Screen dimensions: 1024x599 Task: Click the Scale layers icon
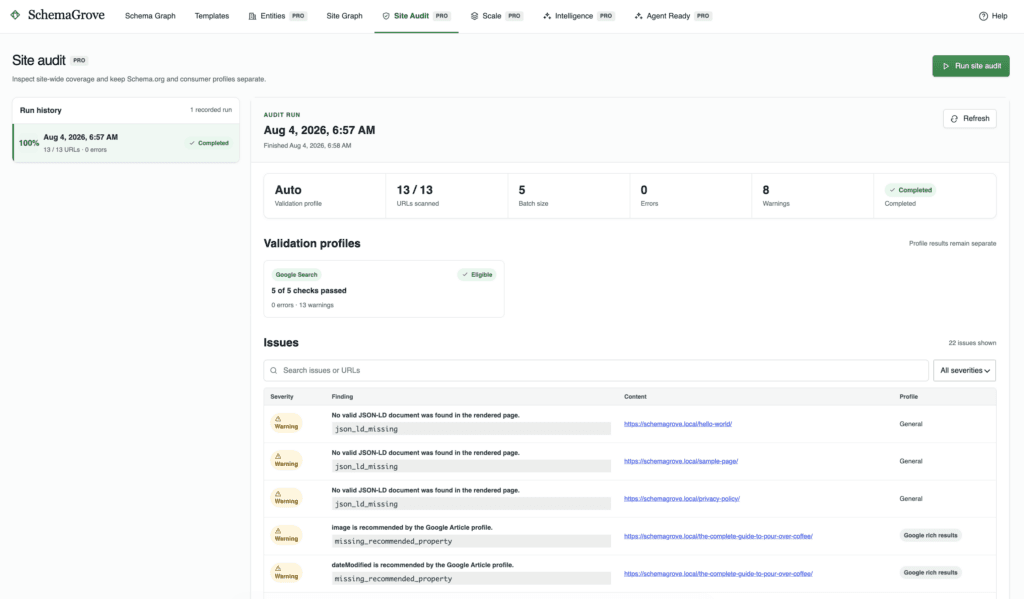tap(474, 16)
